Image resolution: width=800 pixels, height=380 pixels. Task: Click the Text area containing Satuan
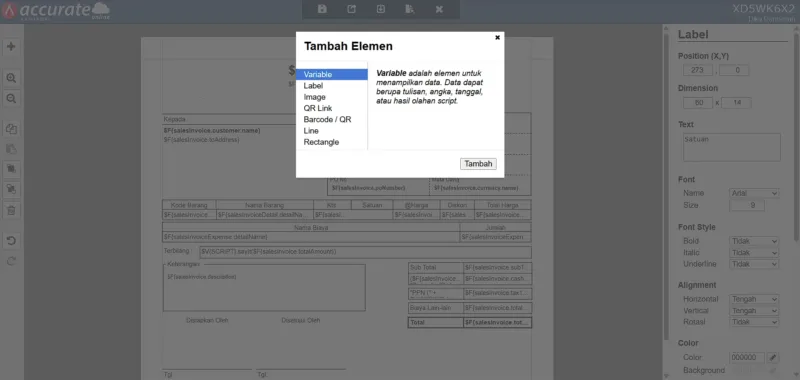point(731,147)
